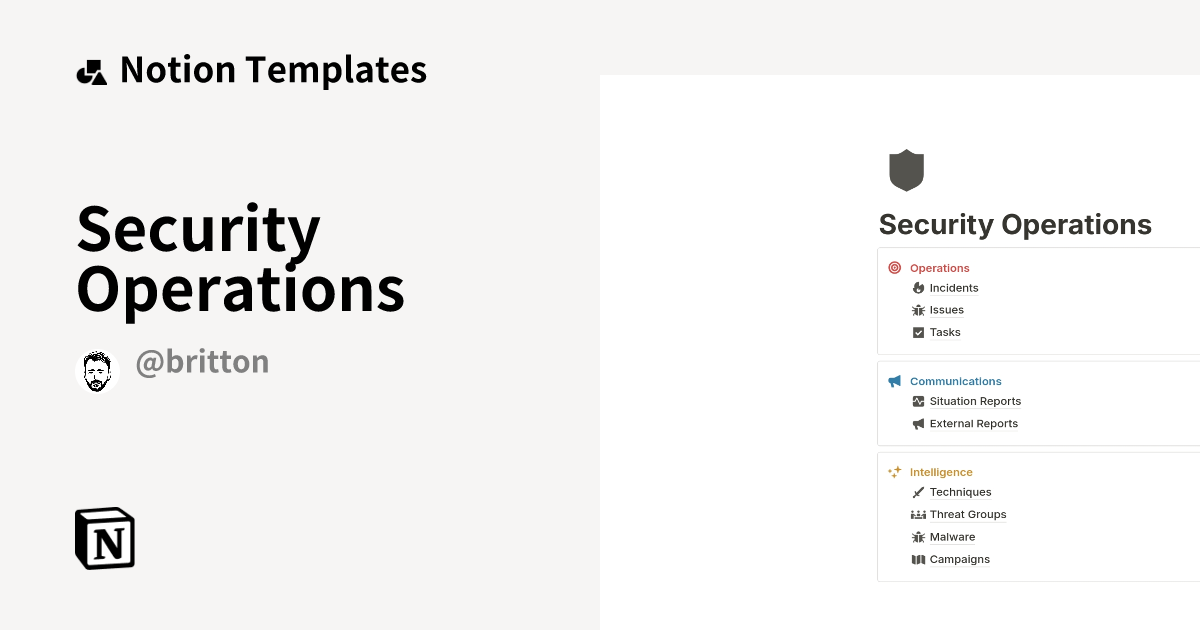
Task: Click the checked-box icon next to Tasks
Action: 918,331
